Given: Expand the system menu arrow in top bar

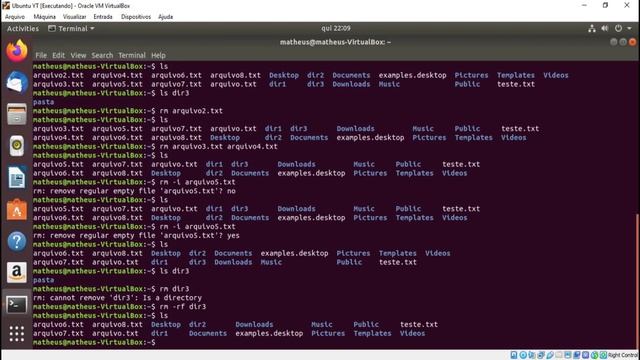Looking at the screenshot, I should (x=629, y=29).
